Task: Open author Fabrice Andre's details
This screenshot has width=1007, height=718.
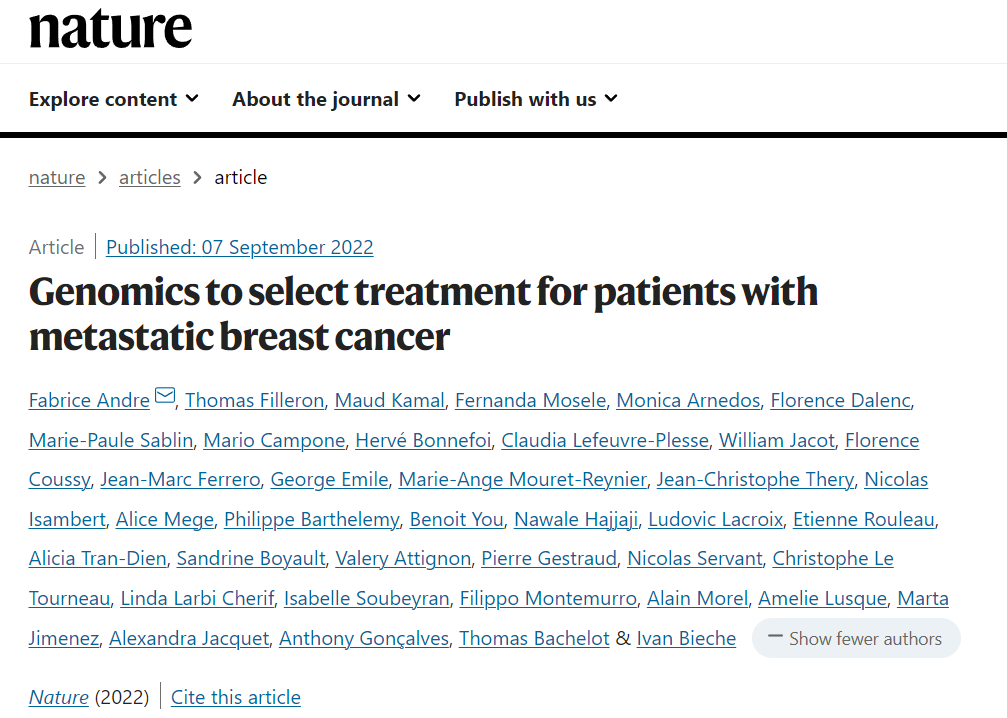Action: pyautogui.click(x=89, y=401)
